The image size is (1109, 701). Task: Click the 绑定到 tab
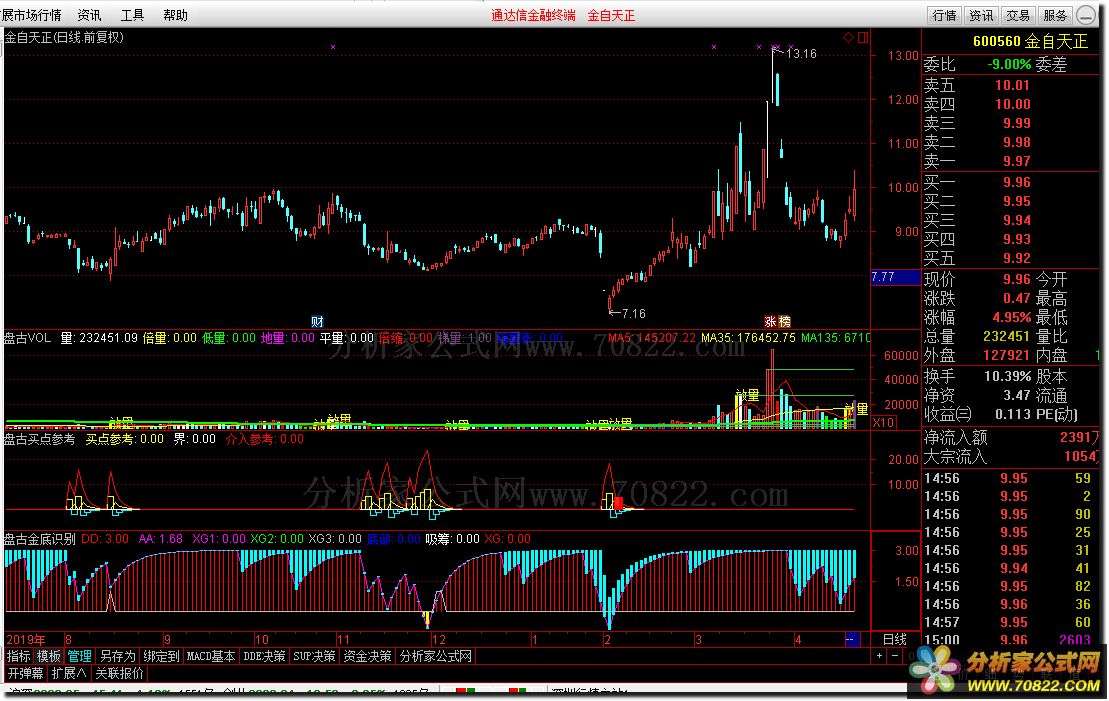161,656
